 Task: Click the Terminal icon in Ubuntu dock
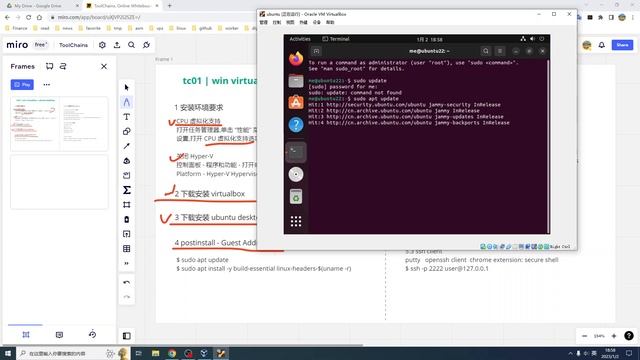tap(296, 152)
